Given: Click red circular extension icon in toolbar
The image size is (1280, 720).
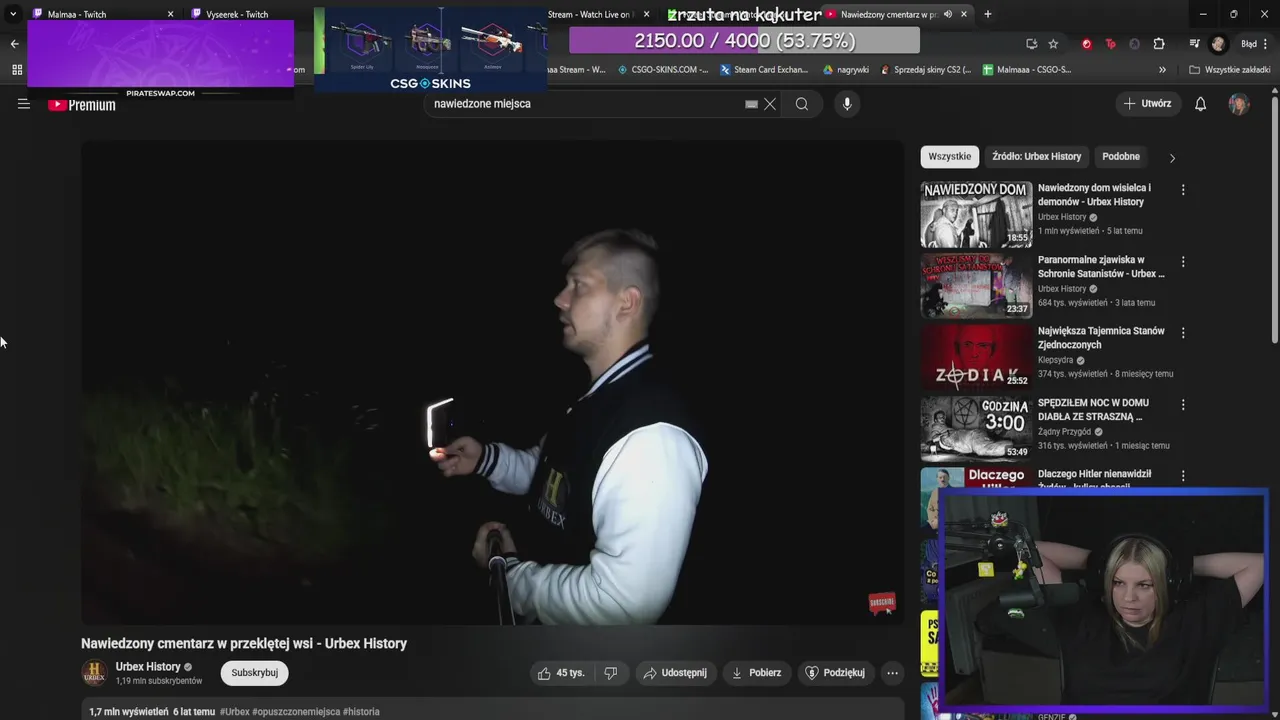Looking at the screenshot, I should (x=1086, y=44).
